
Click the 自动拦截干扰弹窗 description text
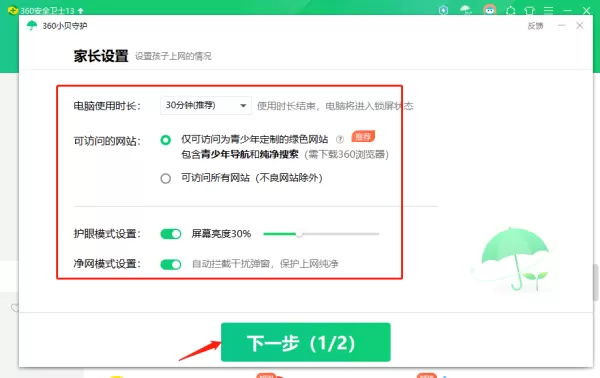click(x=265, y=264)
